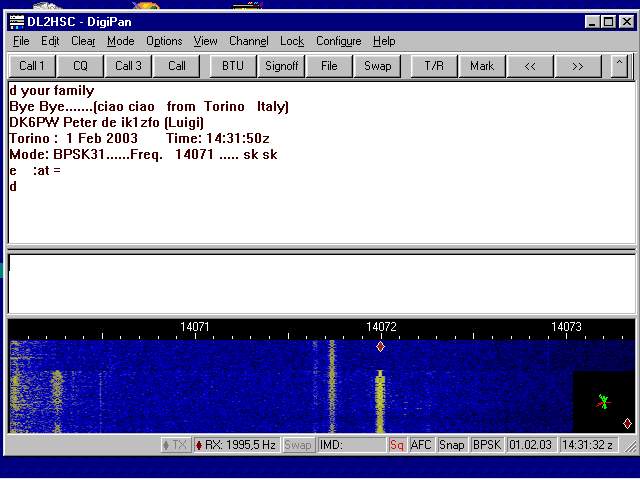This screenshot has width=640, height=480.
Task: Click inside the transmit text input pane
Action: (320, 283)
